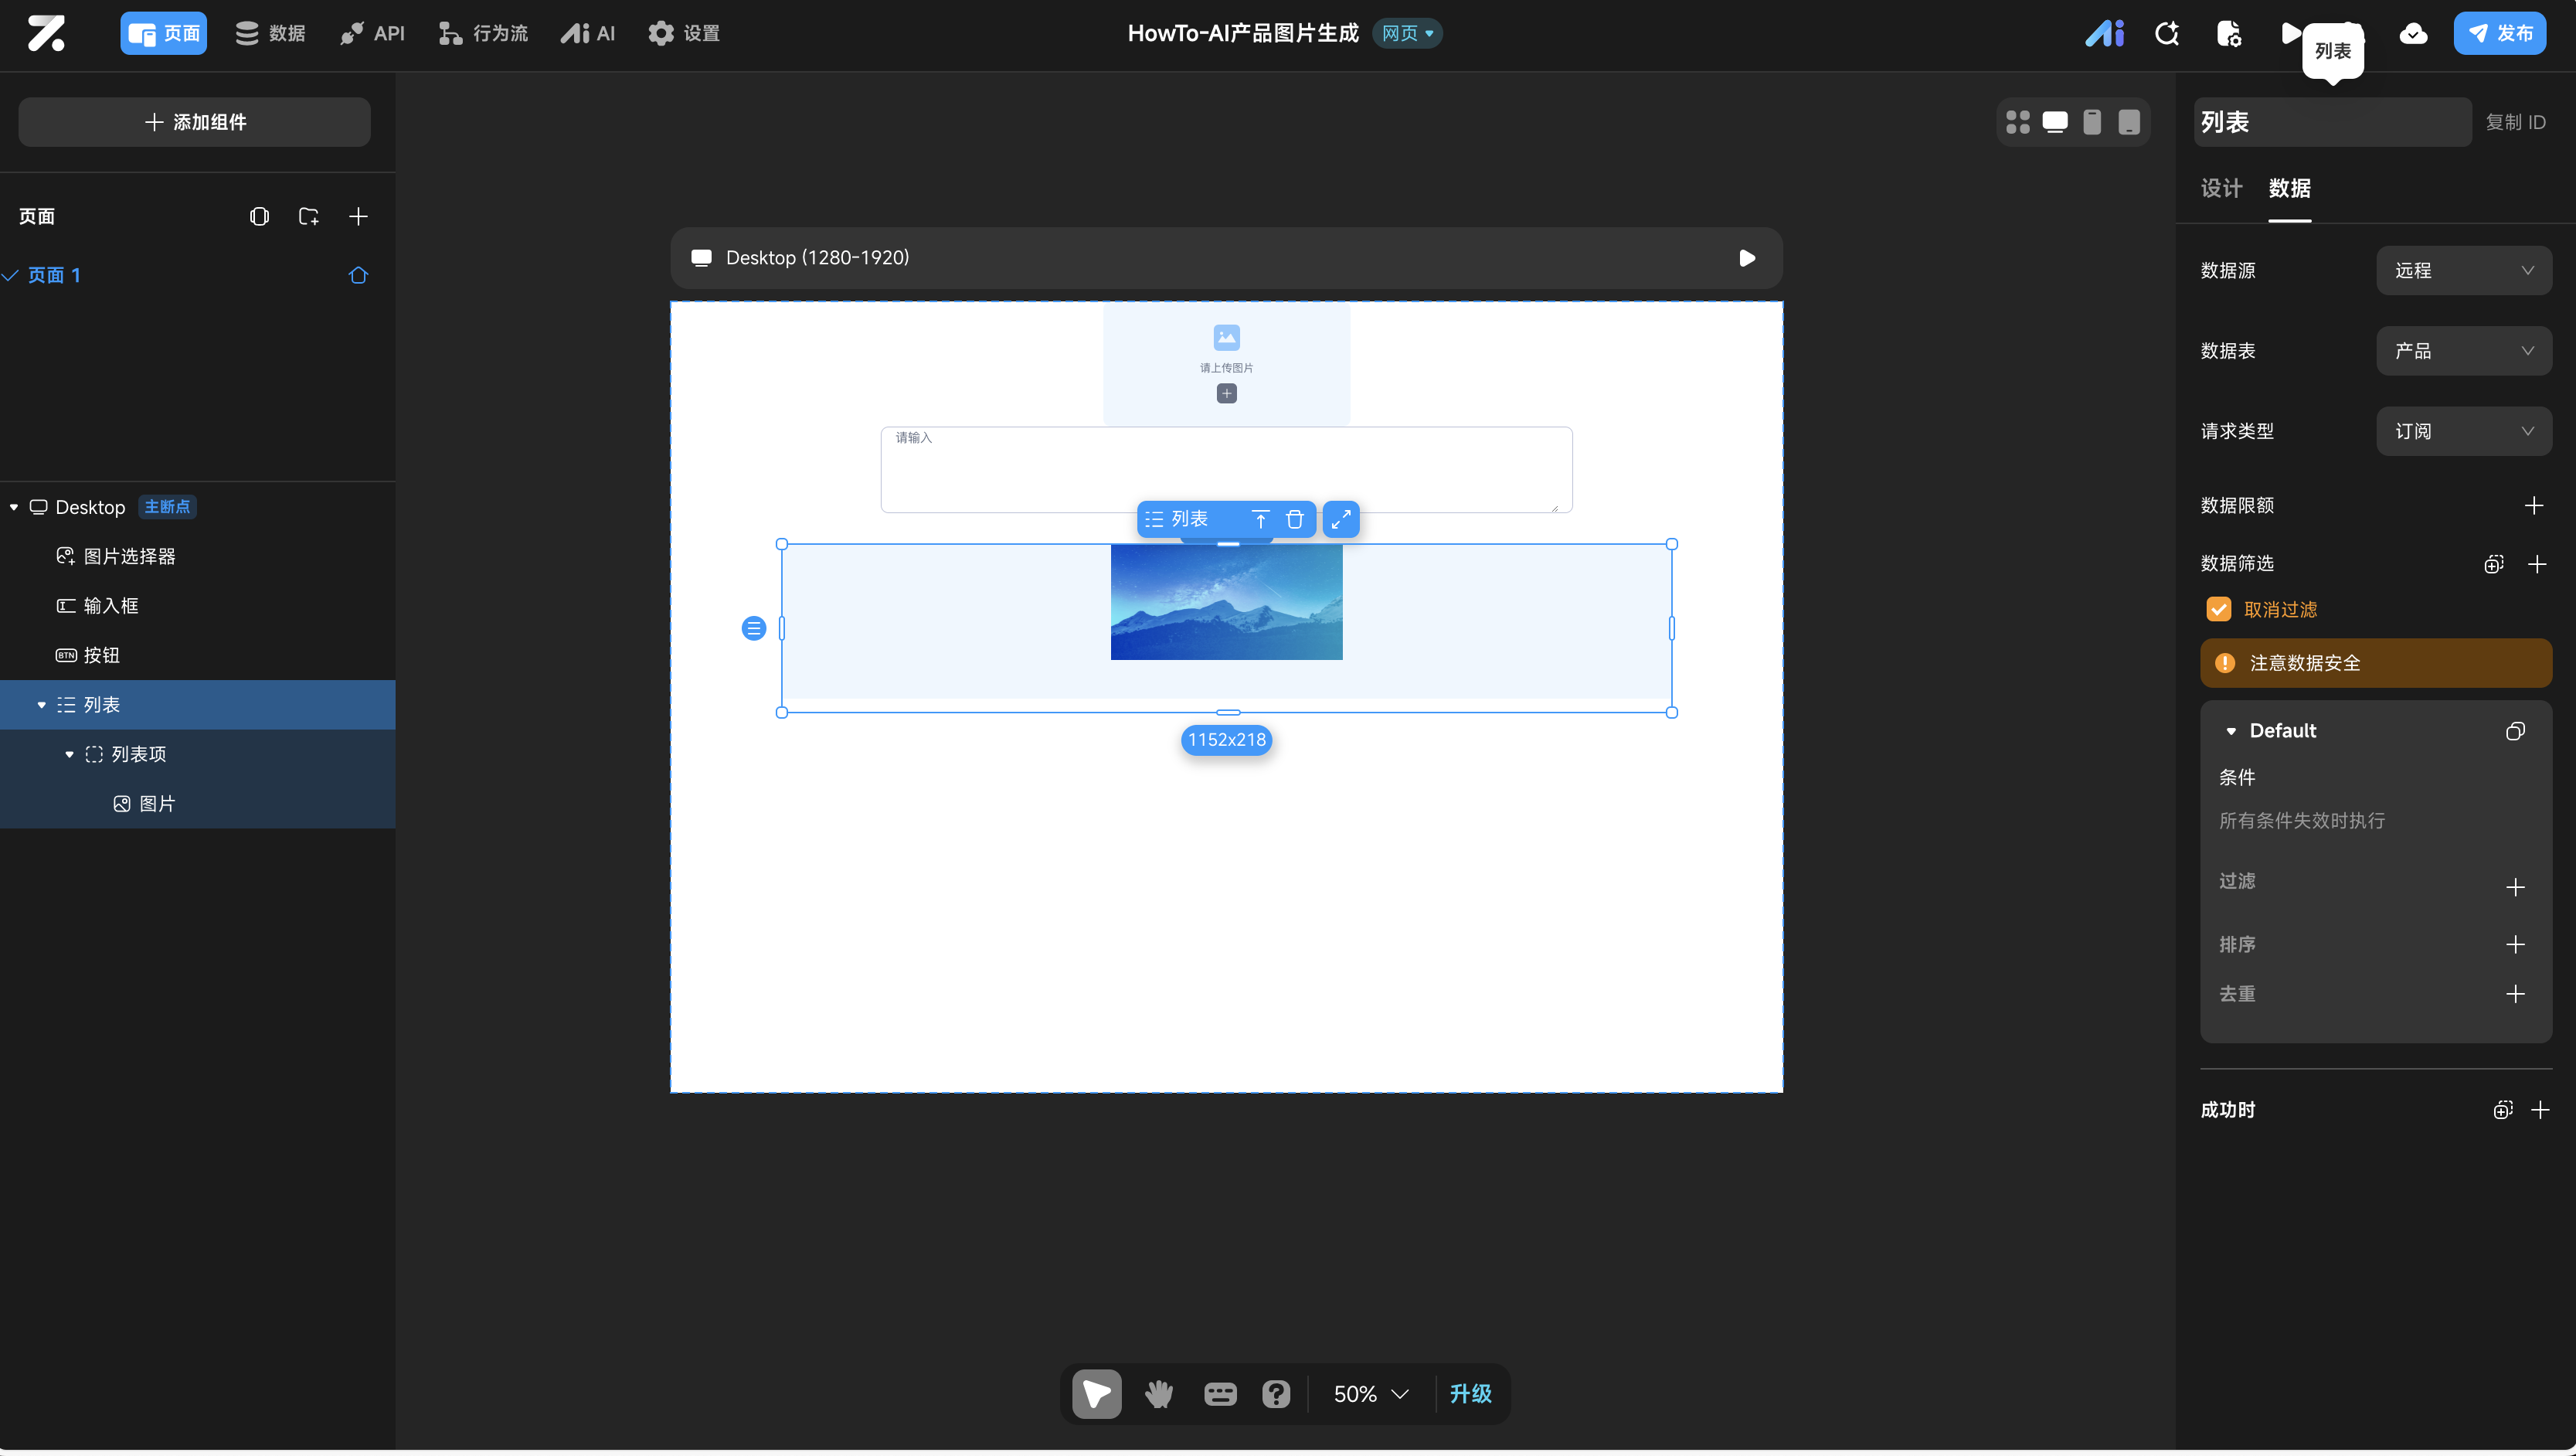Add a new page with plus icon
The width and height of the screenshot is (2576, 1456).
[x=358, y=216]
